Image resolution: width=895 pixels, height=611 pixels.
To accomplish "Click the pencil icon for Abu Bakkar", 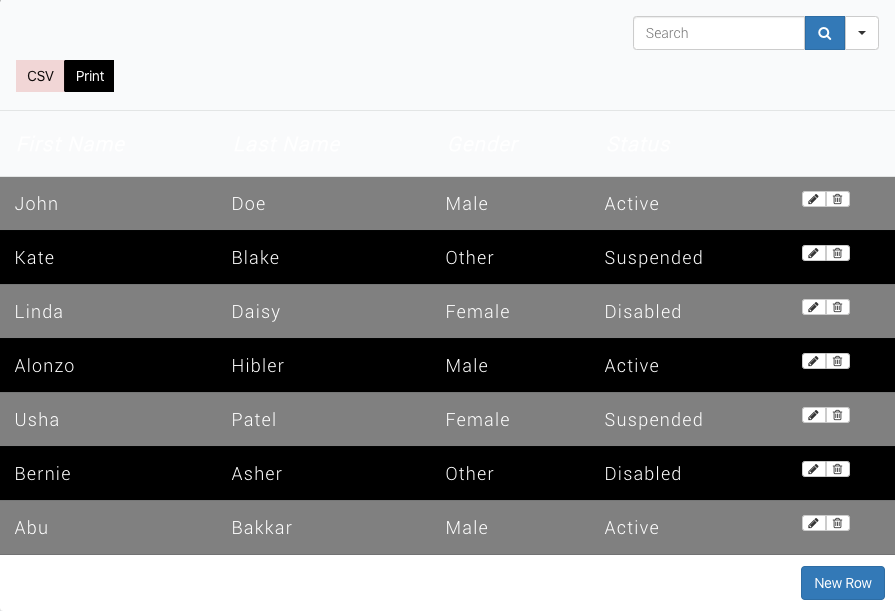I will pyautogui.click(x=814, y=523).
